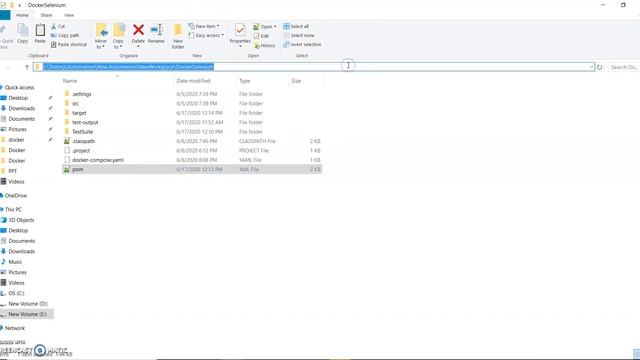Viewport: 640px width, 360px height.
Task: Click Edit in the Open group
Action: click(x=261, y=36)
